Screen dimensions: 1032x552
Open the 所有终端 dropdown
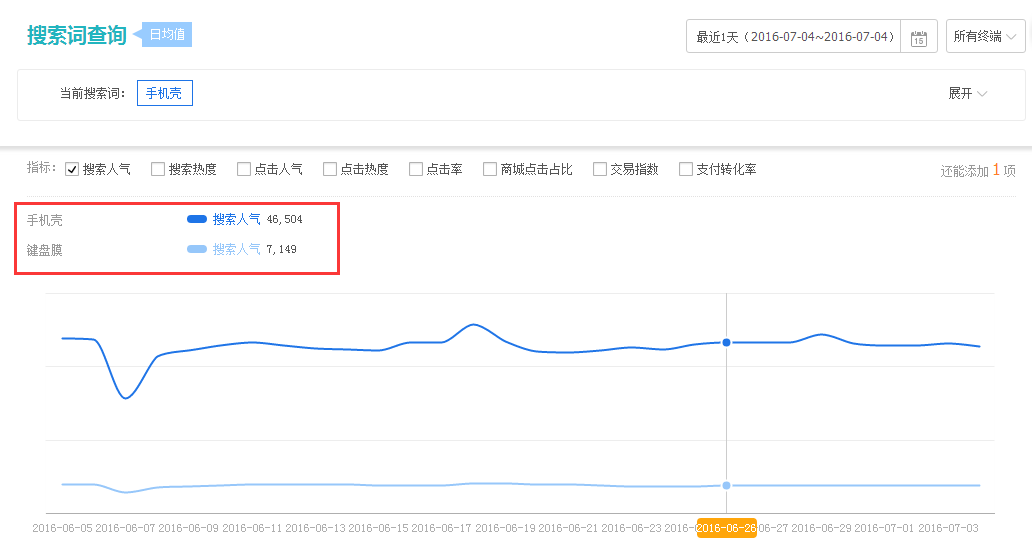985,37
